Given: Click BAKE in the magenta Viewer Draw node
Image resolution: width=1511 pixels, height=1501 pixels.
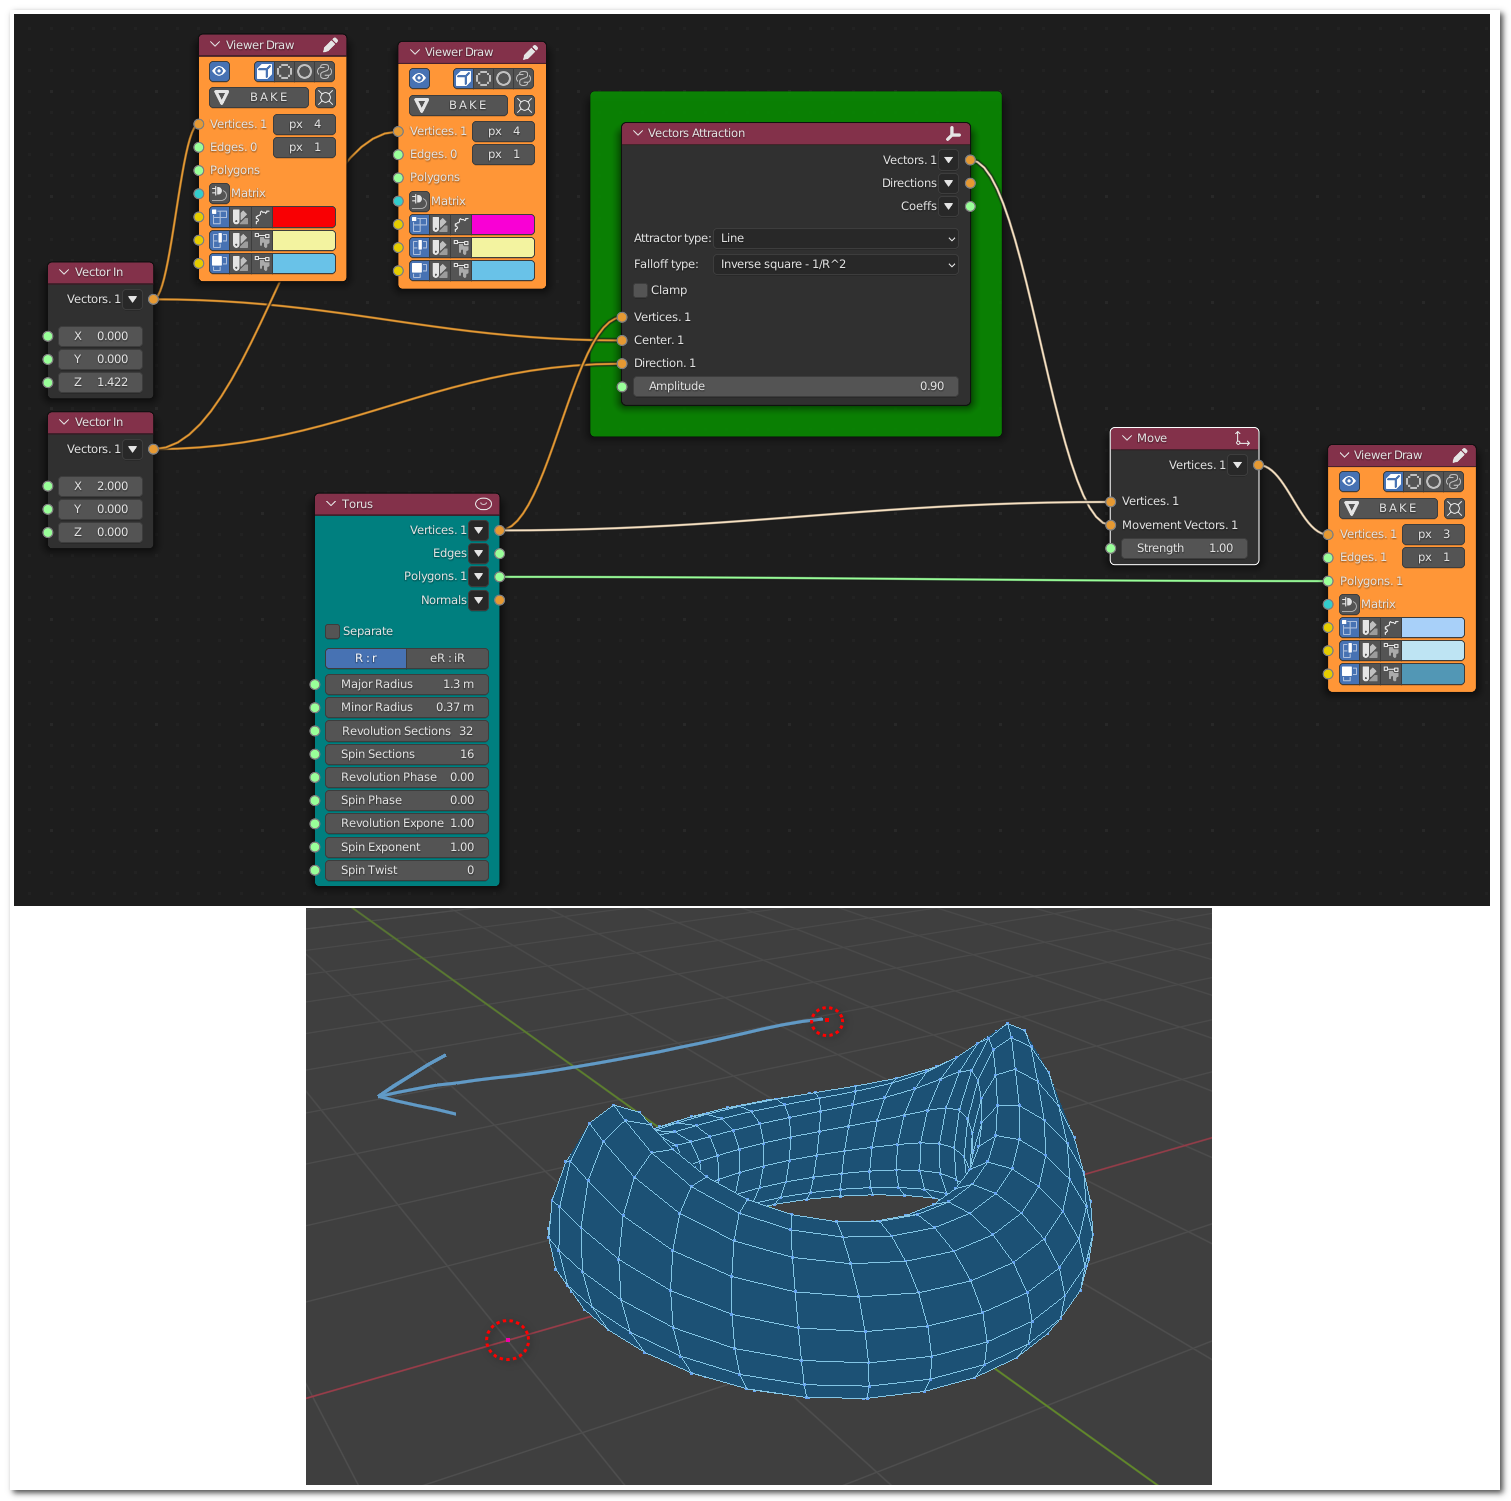Looking at the screenshot, I should pyautogui.click(x=458, y=105).
